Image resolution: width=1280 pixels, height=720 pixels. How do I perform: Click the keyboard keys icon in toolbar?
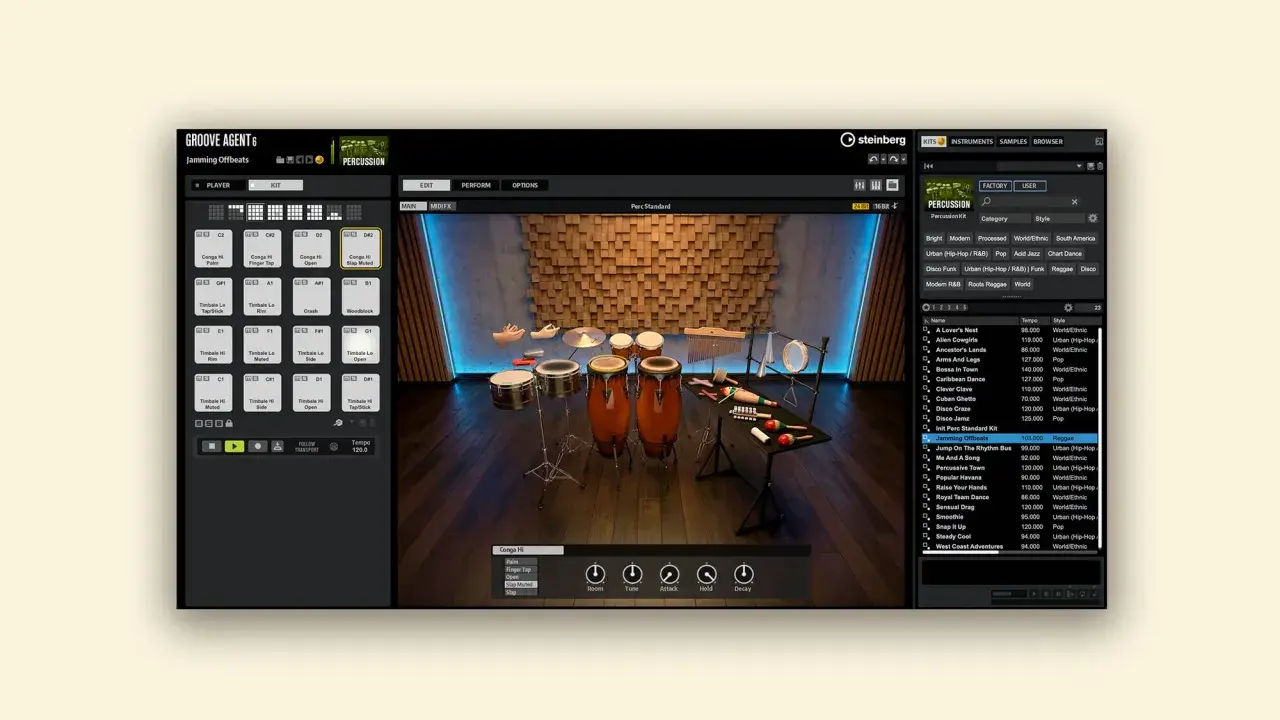coord(876,185)
